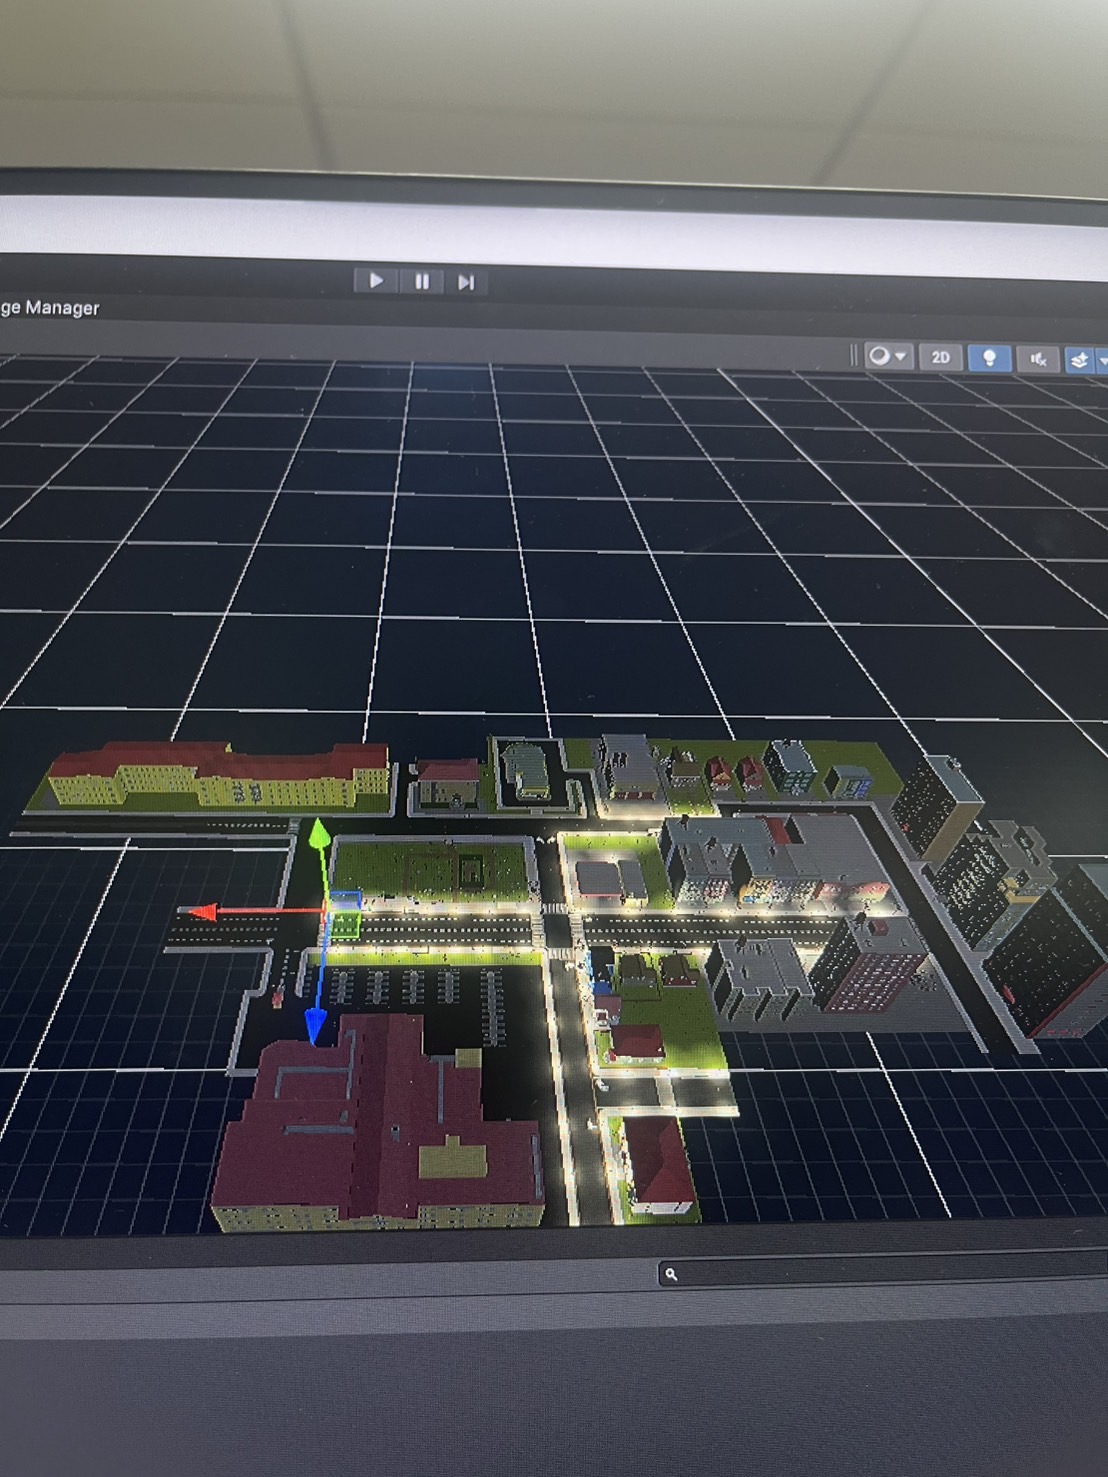Click the shading draw mode sphere icon

tap(879, 356)
